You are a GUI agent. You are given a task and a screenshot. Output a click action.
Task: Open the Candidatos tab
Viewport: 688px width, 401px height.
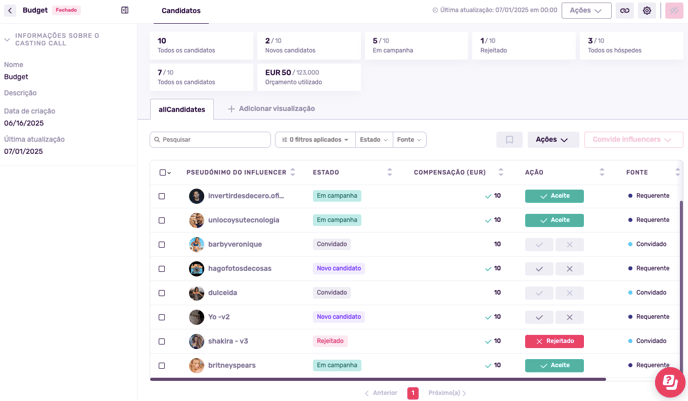181,11
